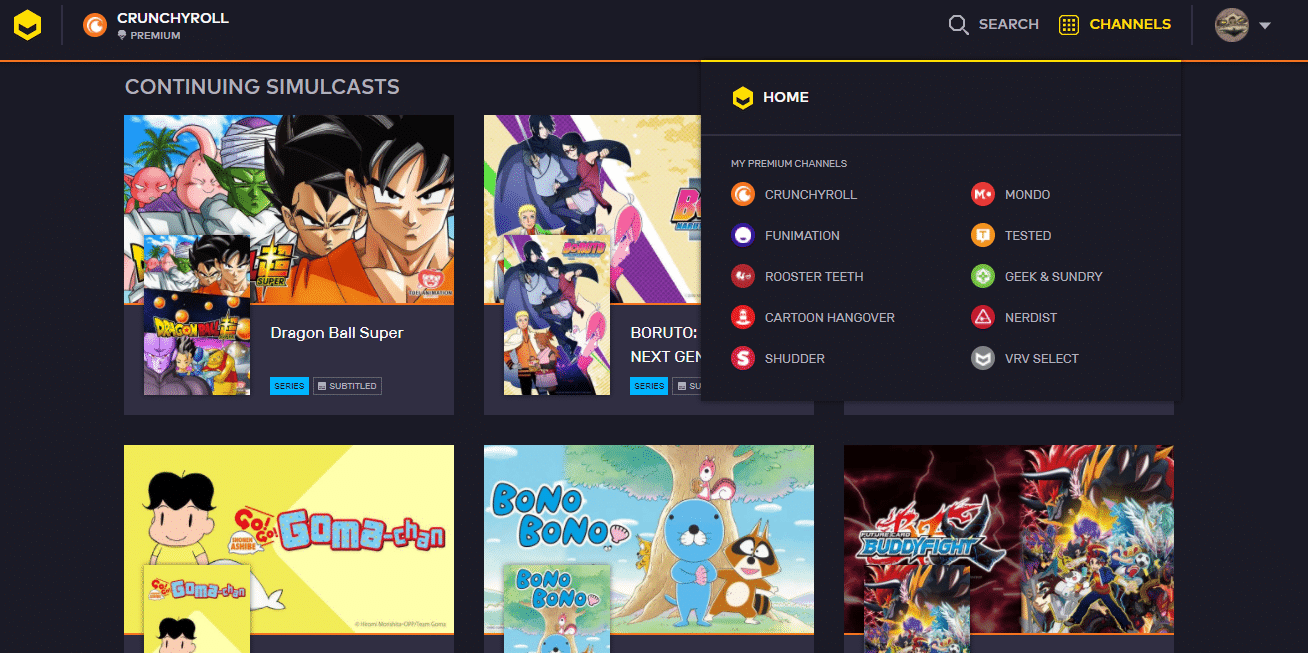Select CARTOON HANGOVER channel entry
The width and height of the screenshot is (1308, 653).
830,317
